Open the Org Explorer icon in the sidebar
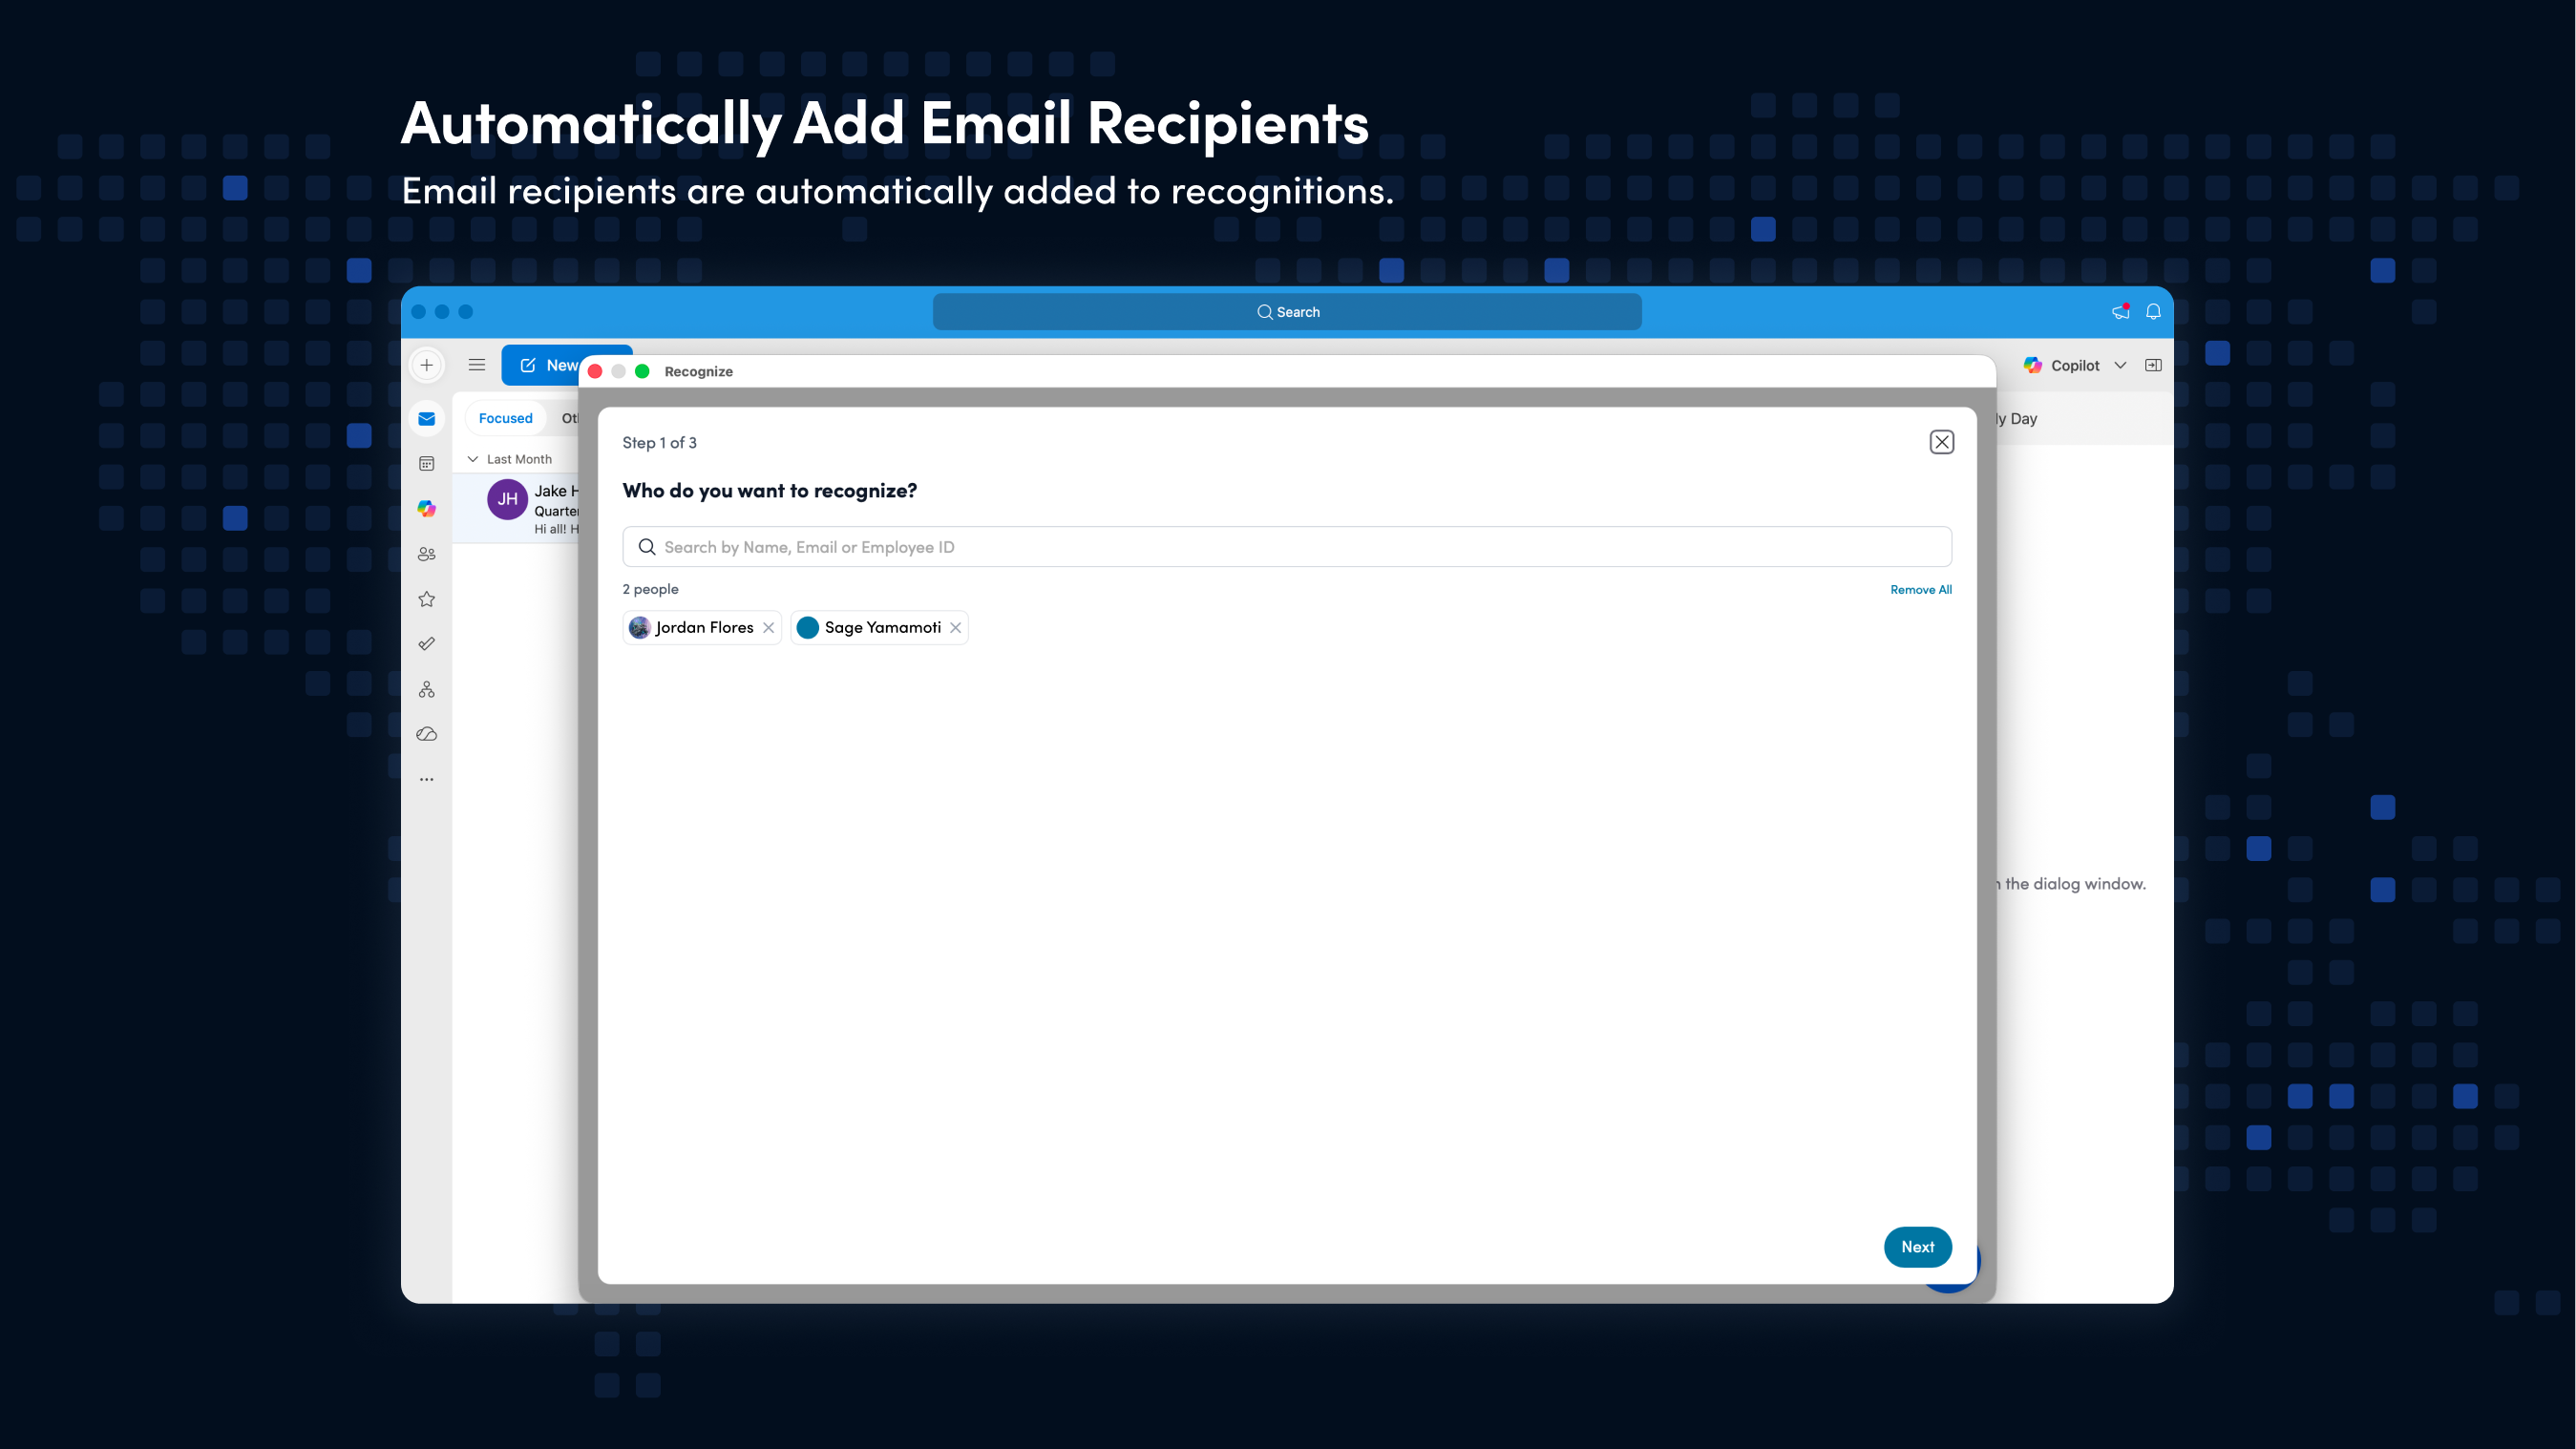Screen dimensions: 2576x1449 (x=427, y=689)
